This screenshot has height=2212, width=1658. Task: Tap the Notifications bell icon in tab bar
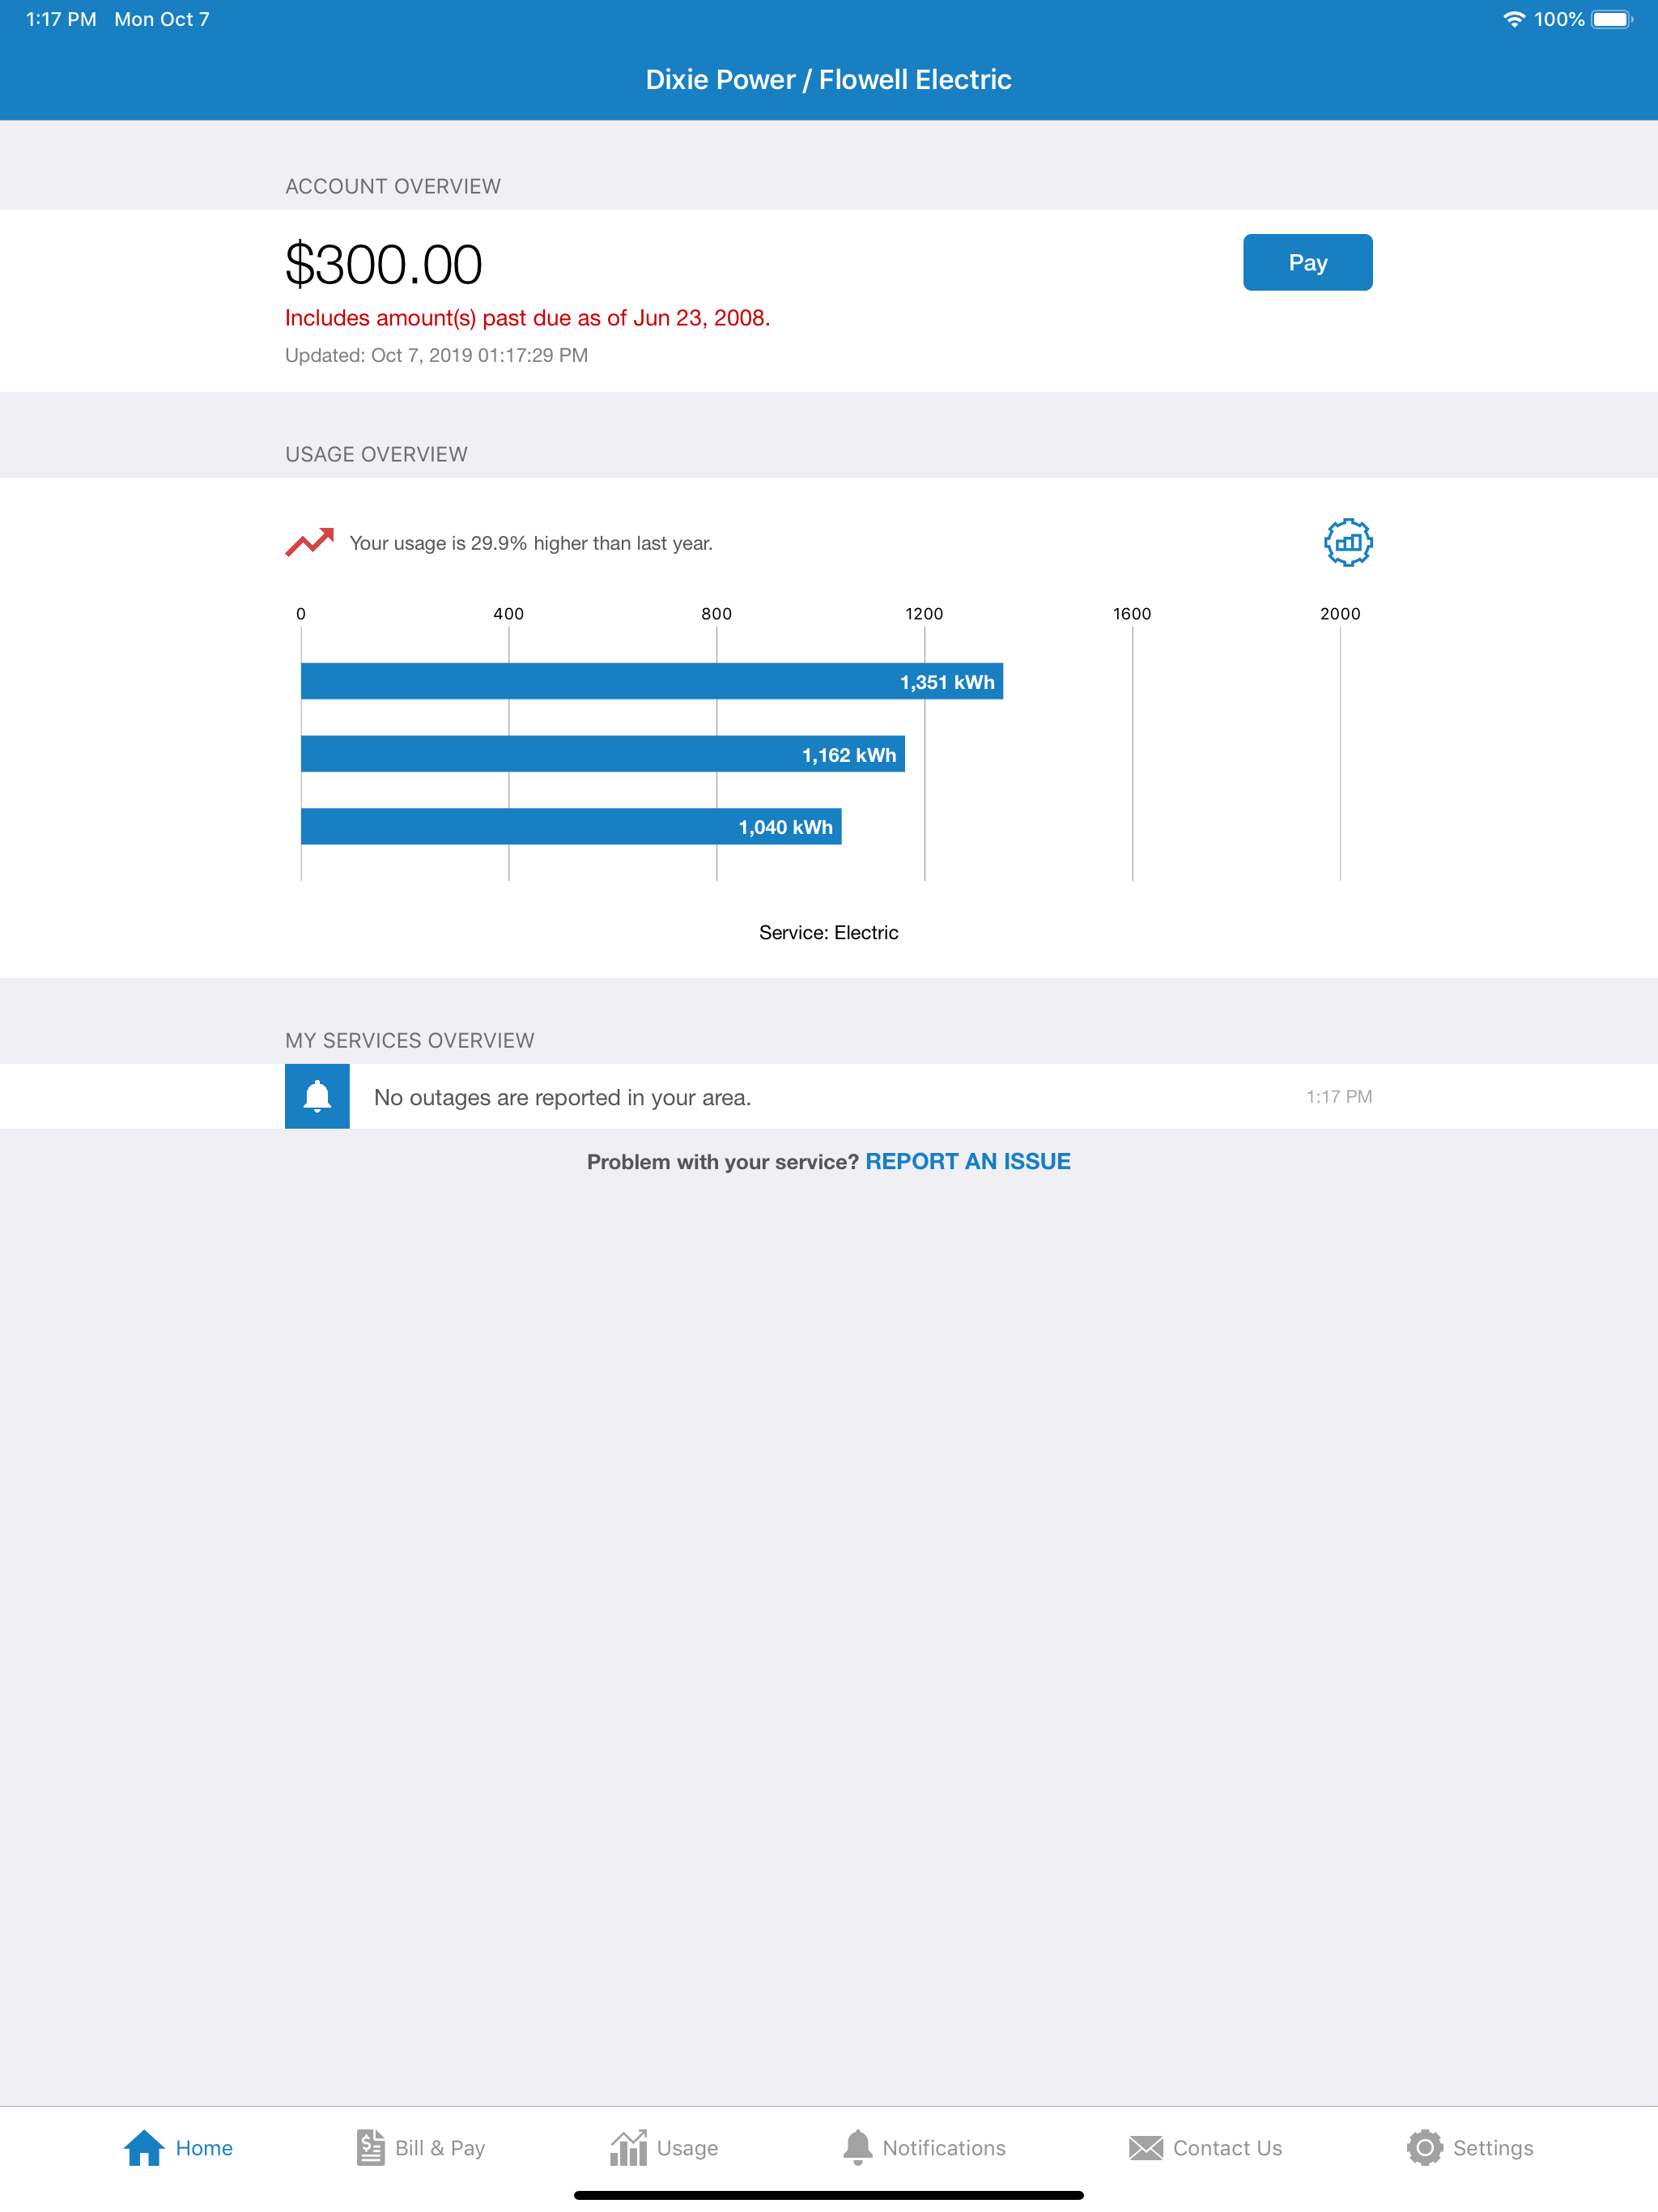point(857,2147)
